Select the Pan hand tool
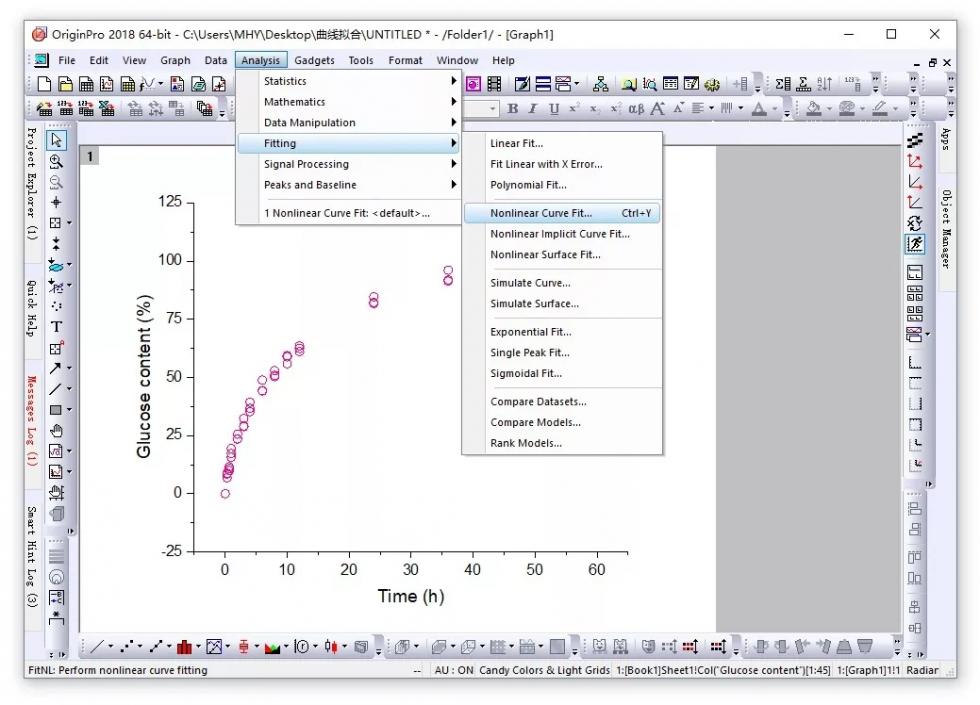The width and height of the screenshot is (980, 705). click(56, 431)
